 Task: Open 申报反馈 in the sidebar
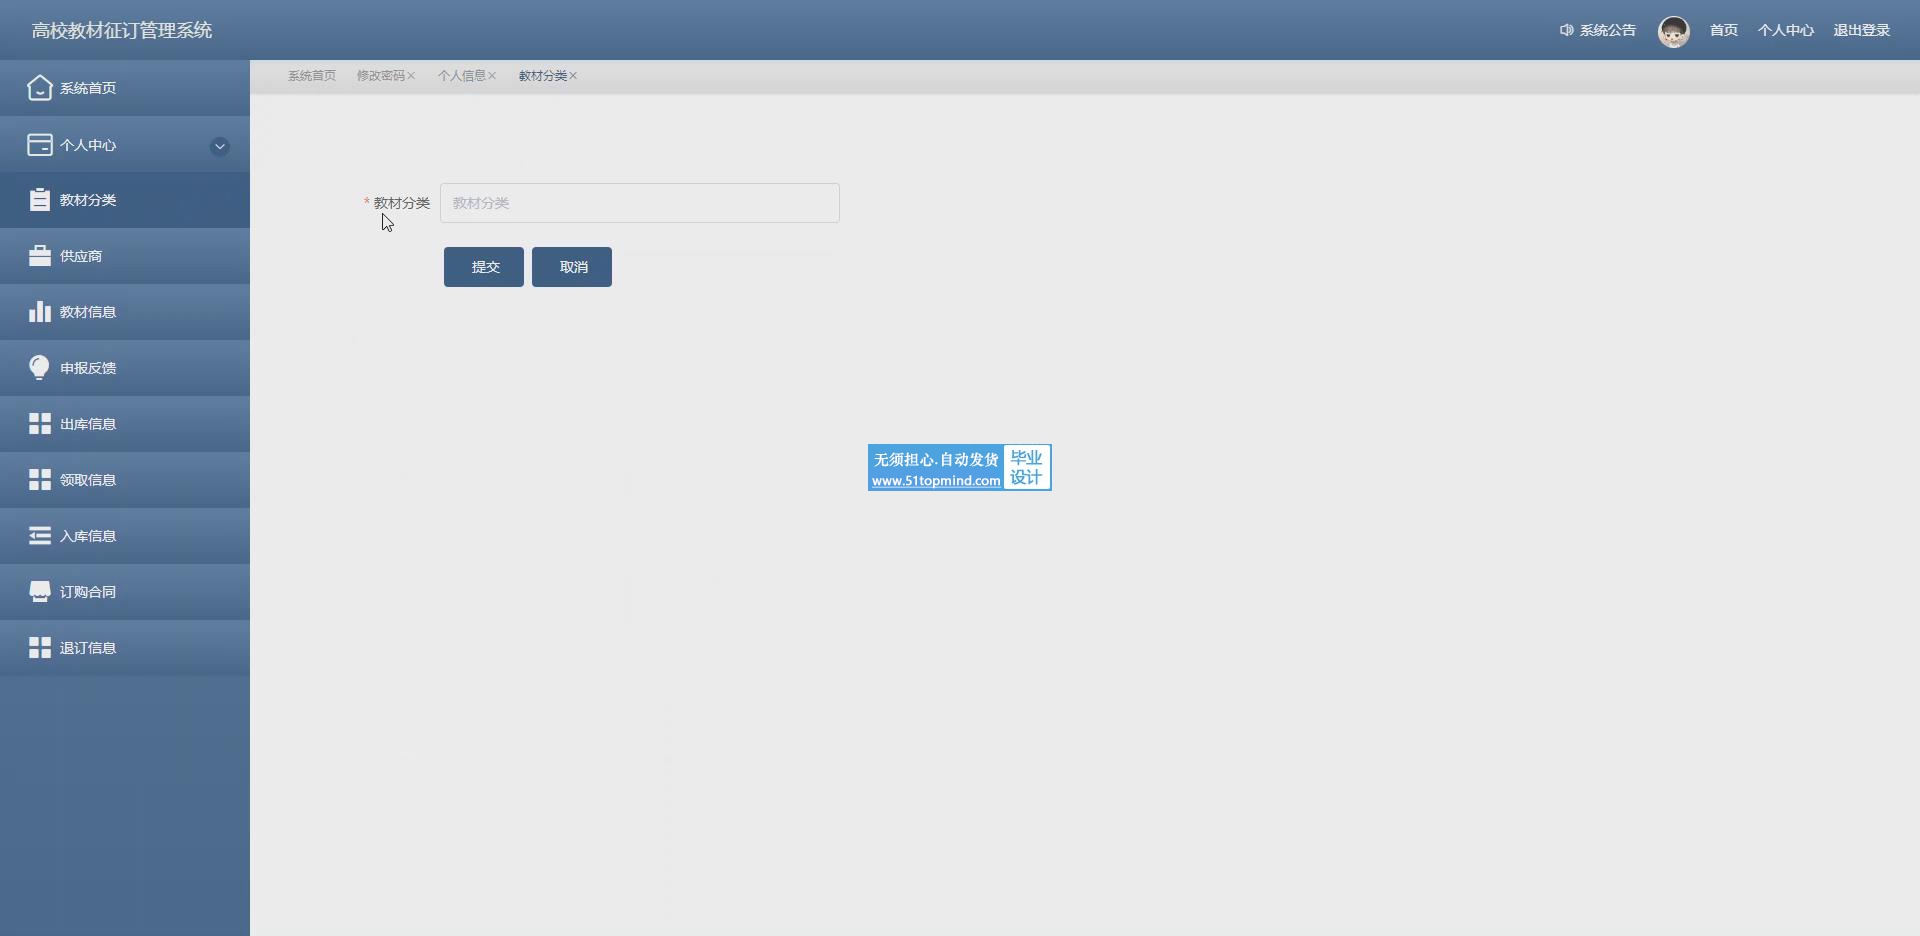125,368
